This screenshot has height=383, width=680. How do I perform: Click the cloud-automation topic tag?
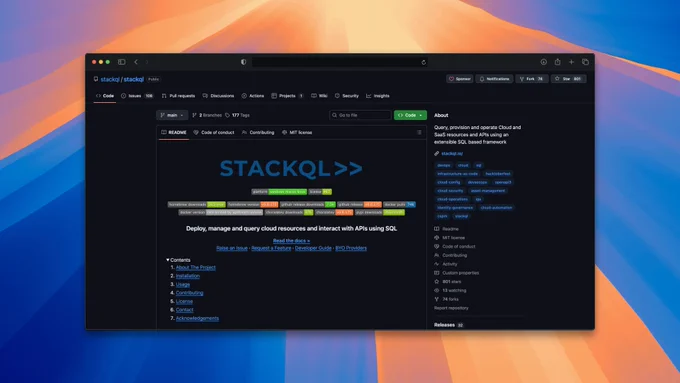click(x=496, y=208)
